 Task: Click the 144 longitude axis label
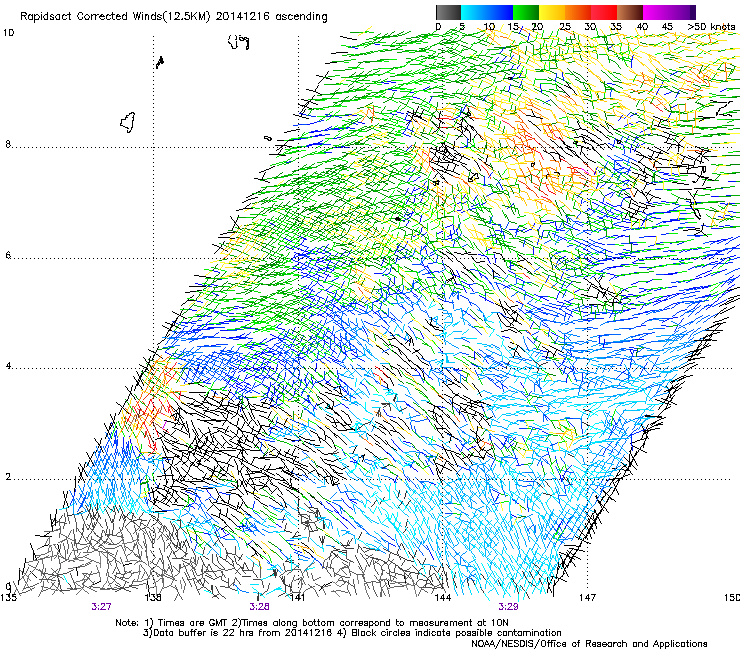[442, 597]
